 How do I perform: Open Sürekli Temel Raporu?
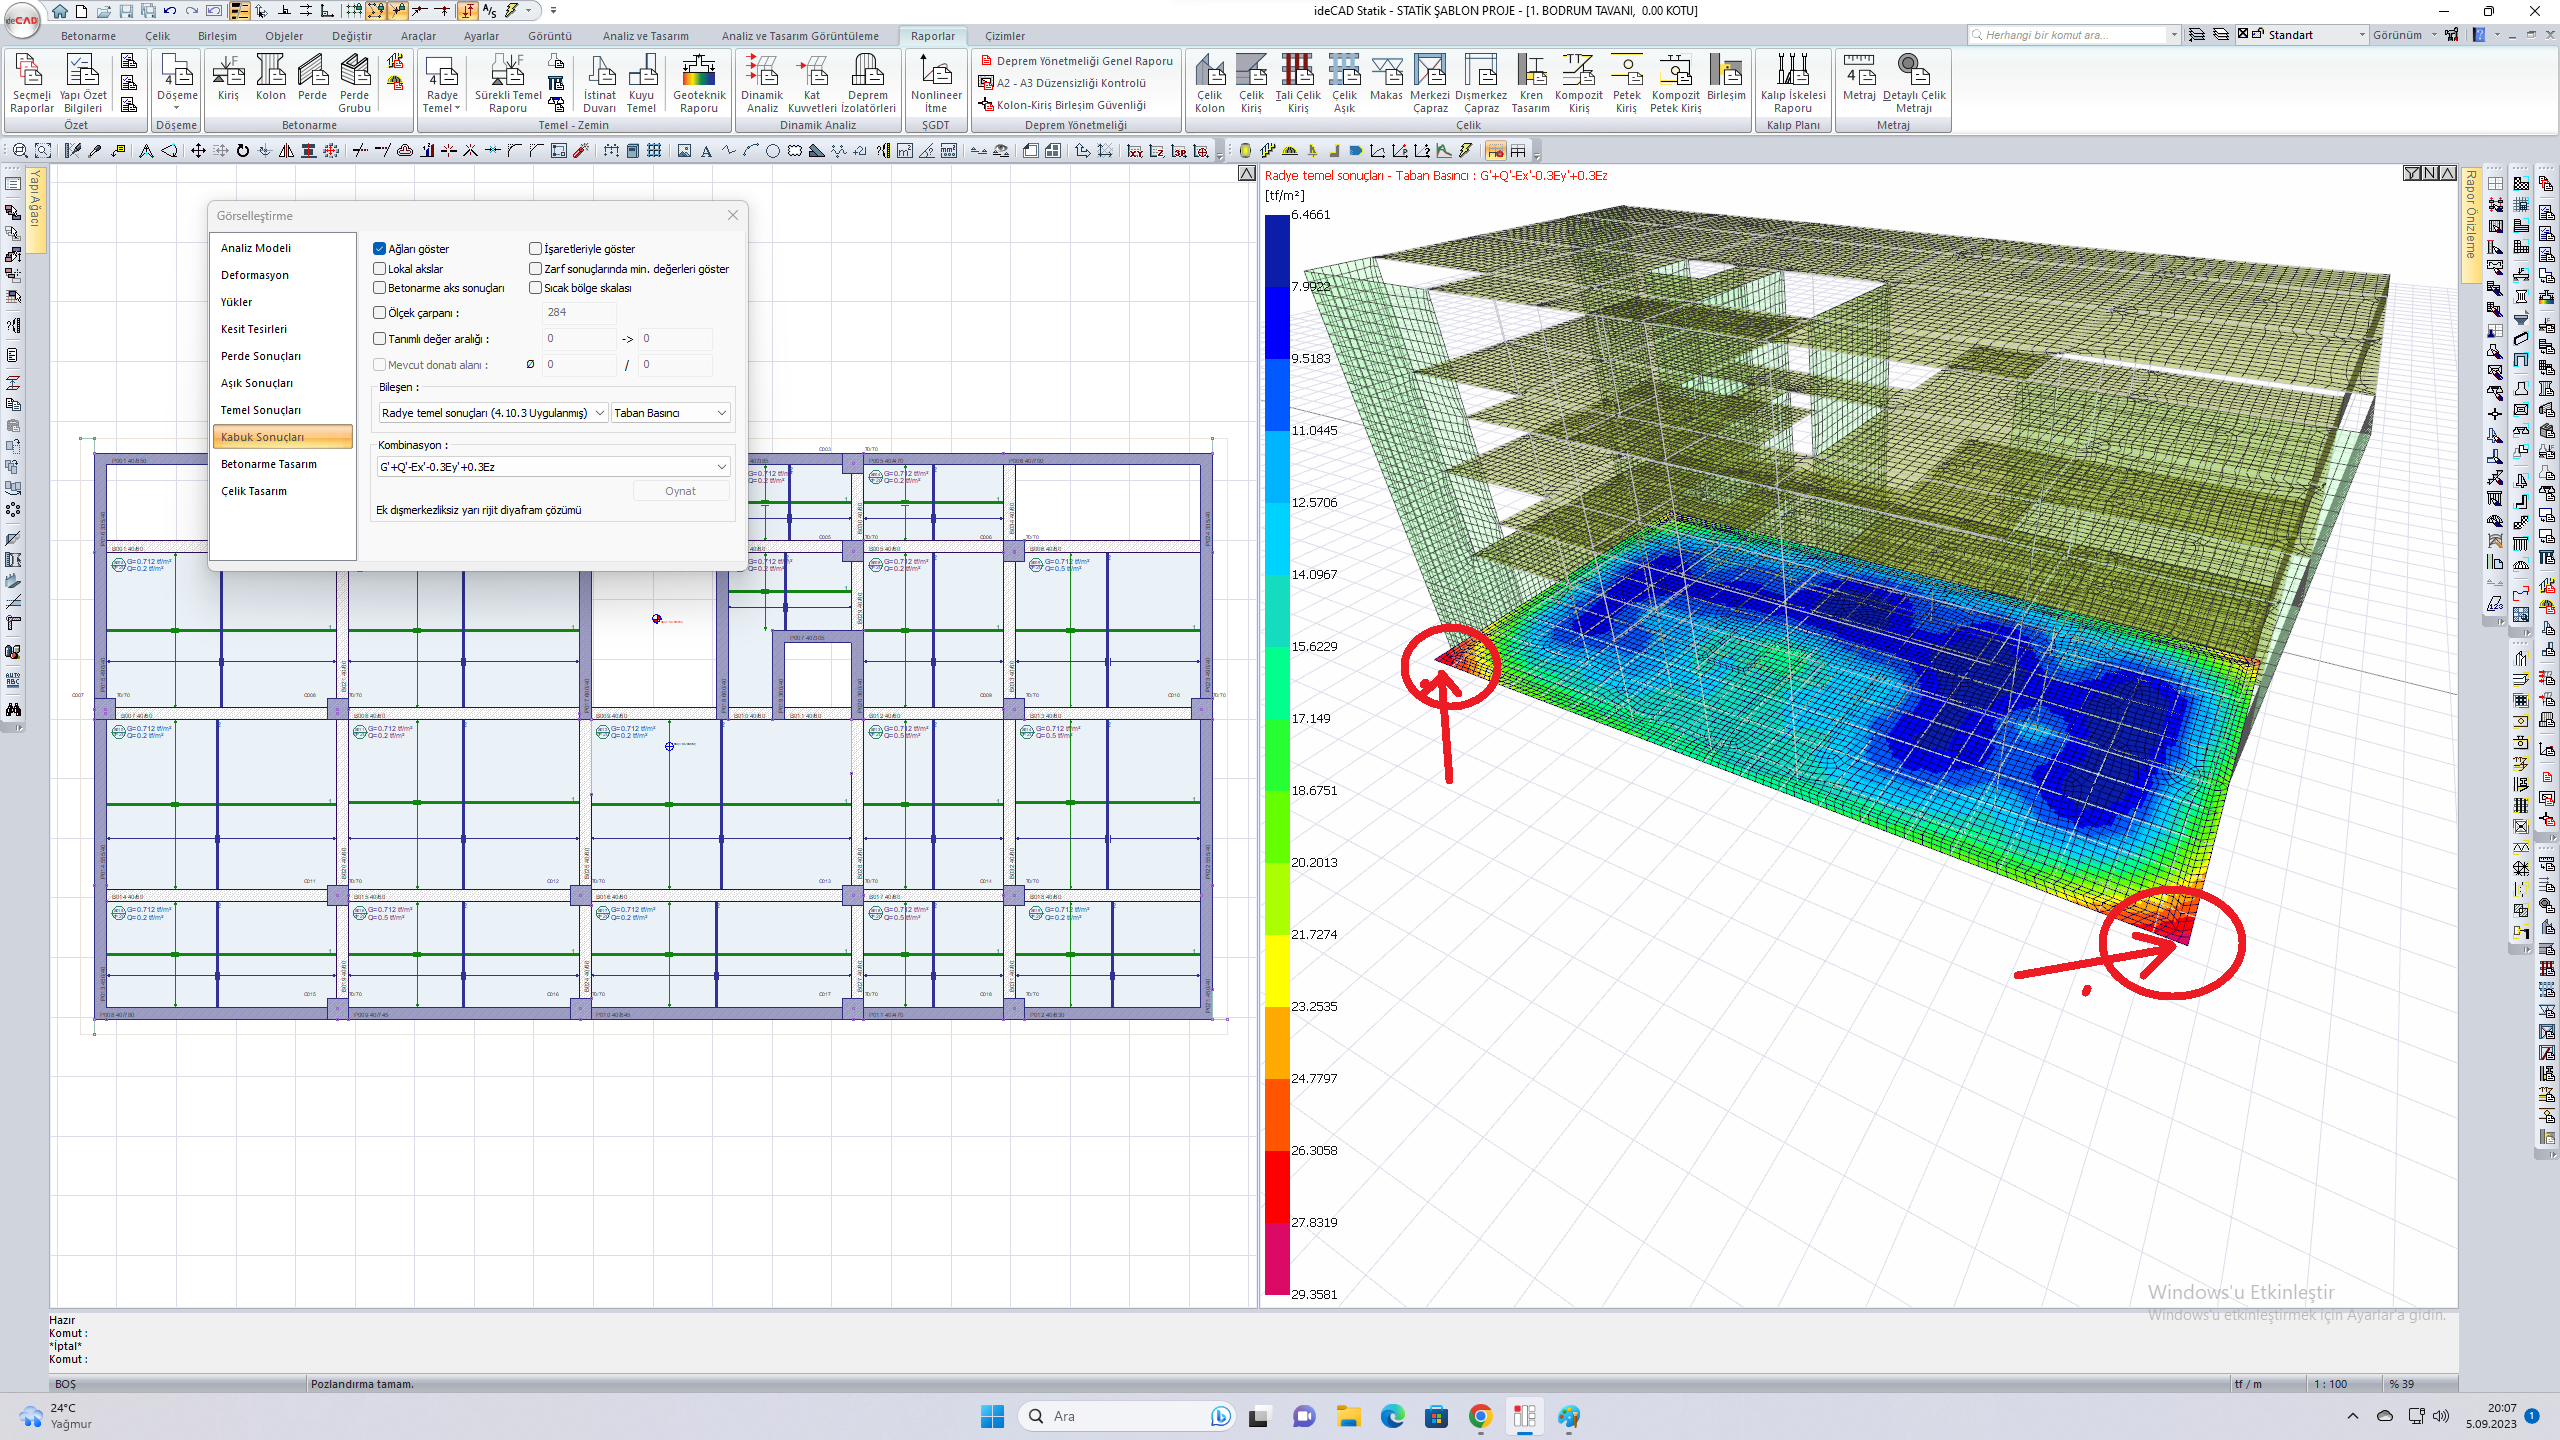click(508, 84)
